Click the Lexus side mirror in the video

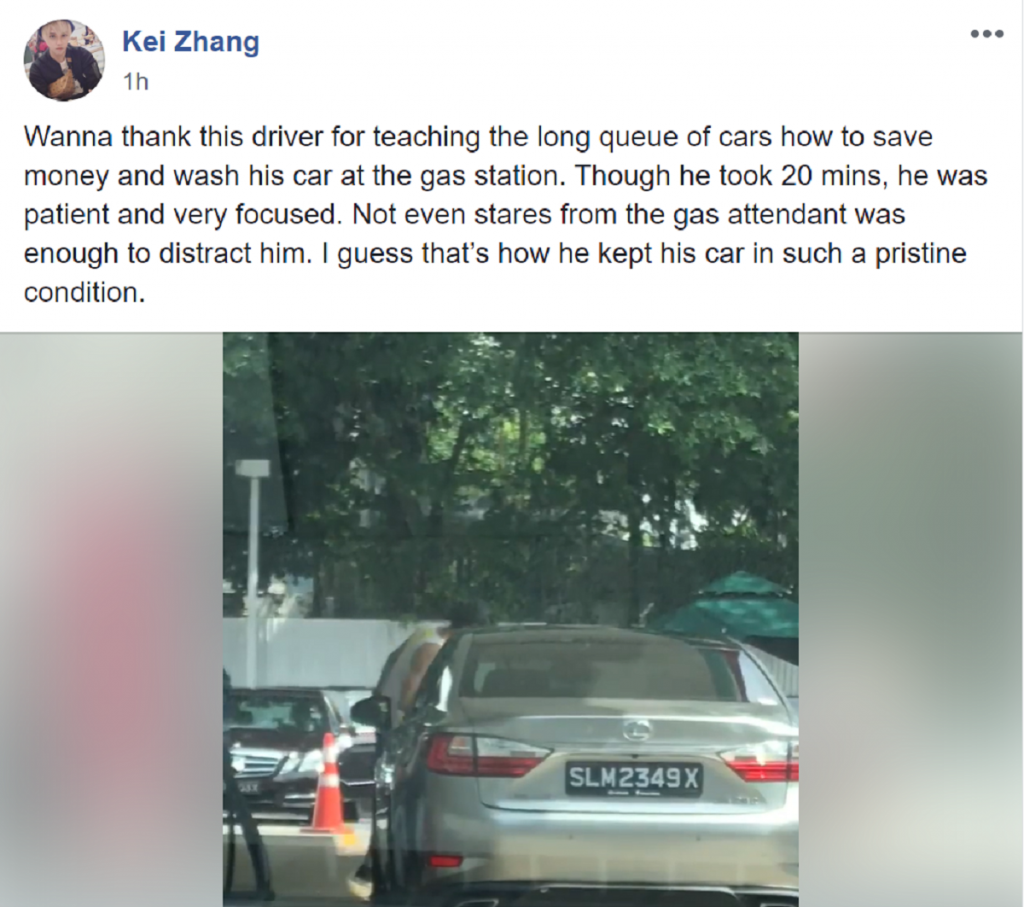(370, 712)
